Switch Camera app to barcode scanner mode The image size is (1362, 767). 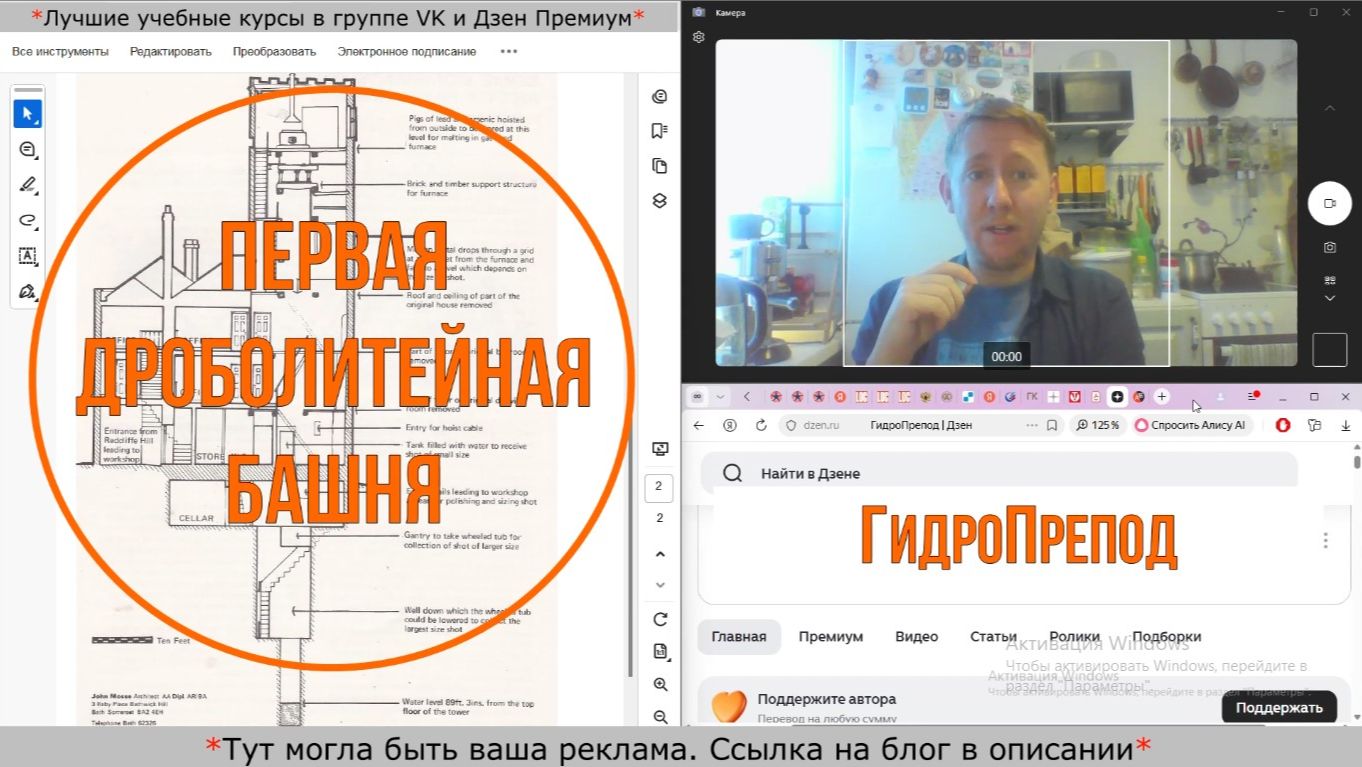pos(1330,280)
